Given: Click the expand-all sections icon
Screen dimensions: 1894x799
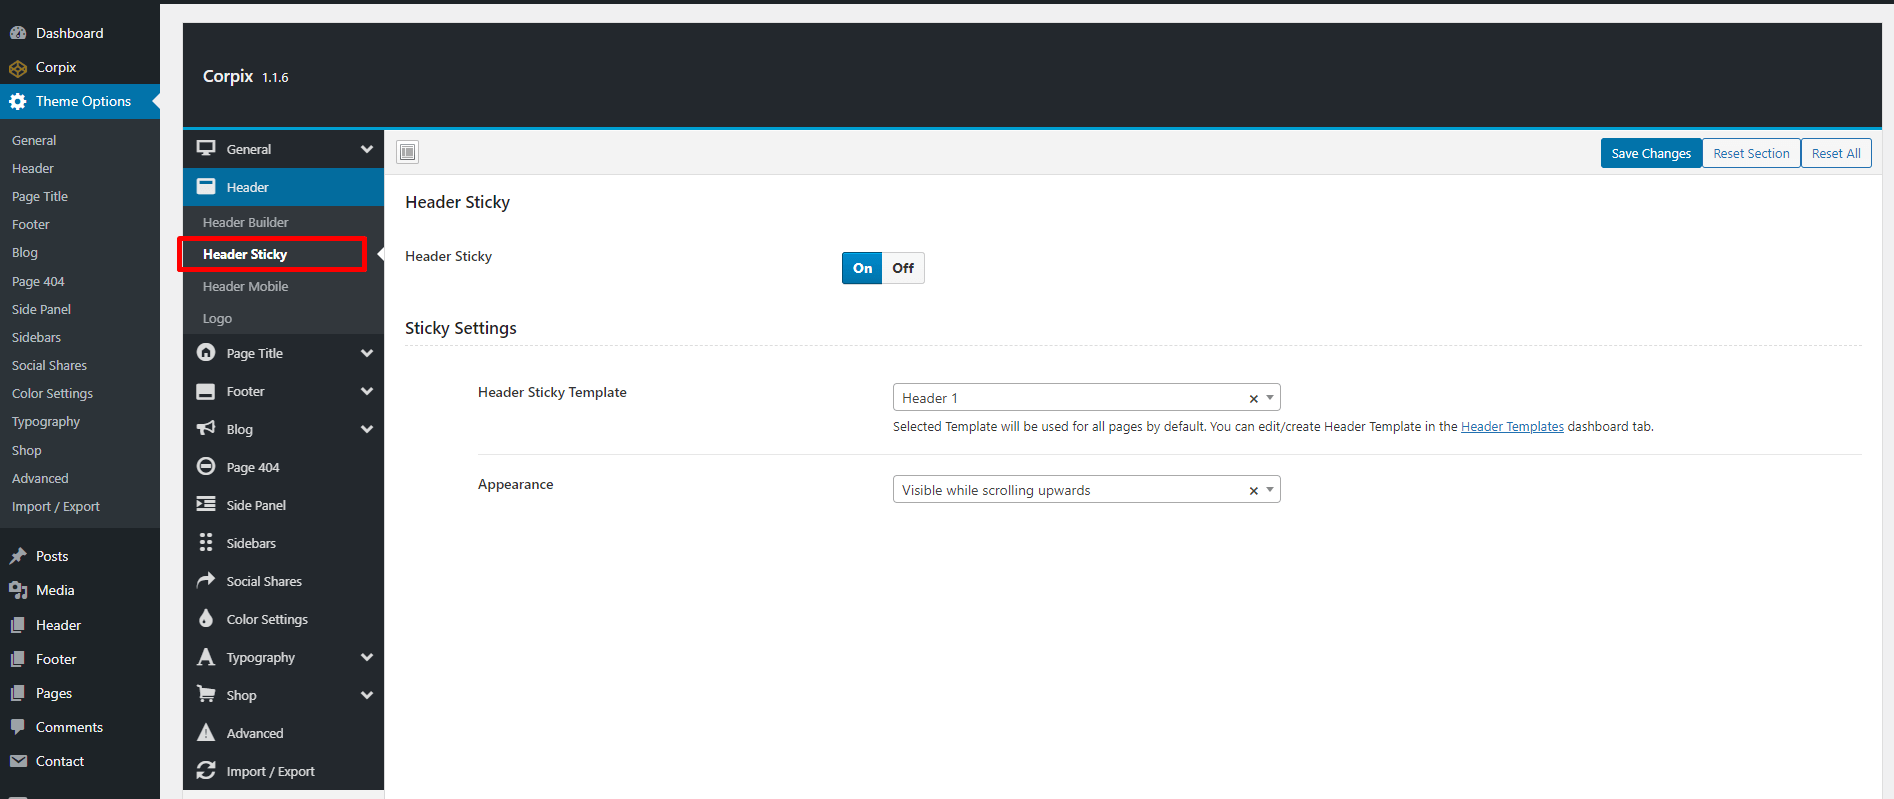Looking at the screenshot, I should (x=407, y=152).
